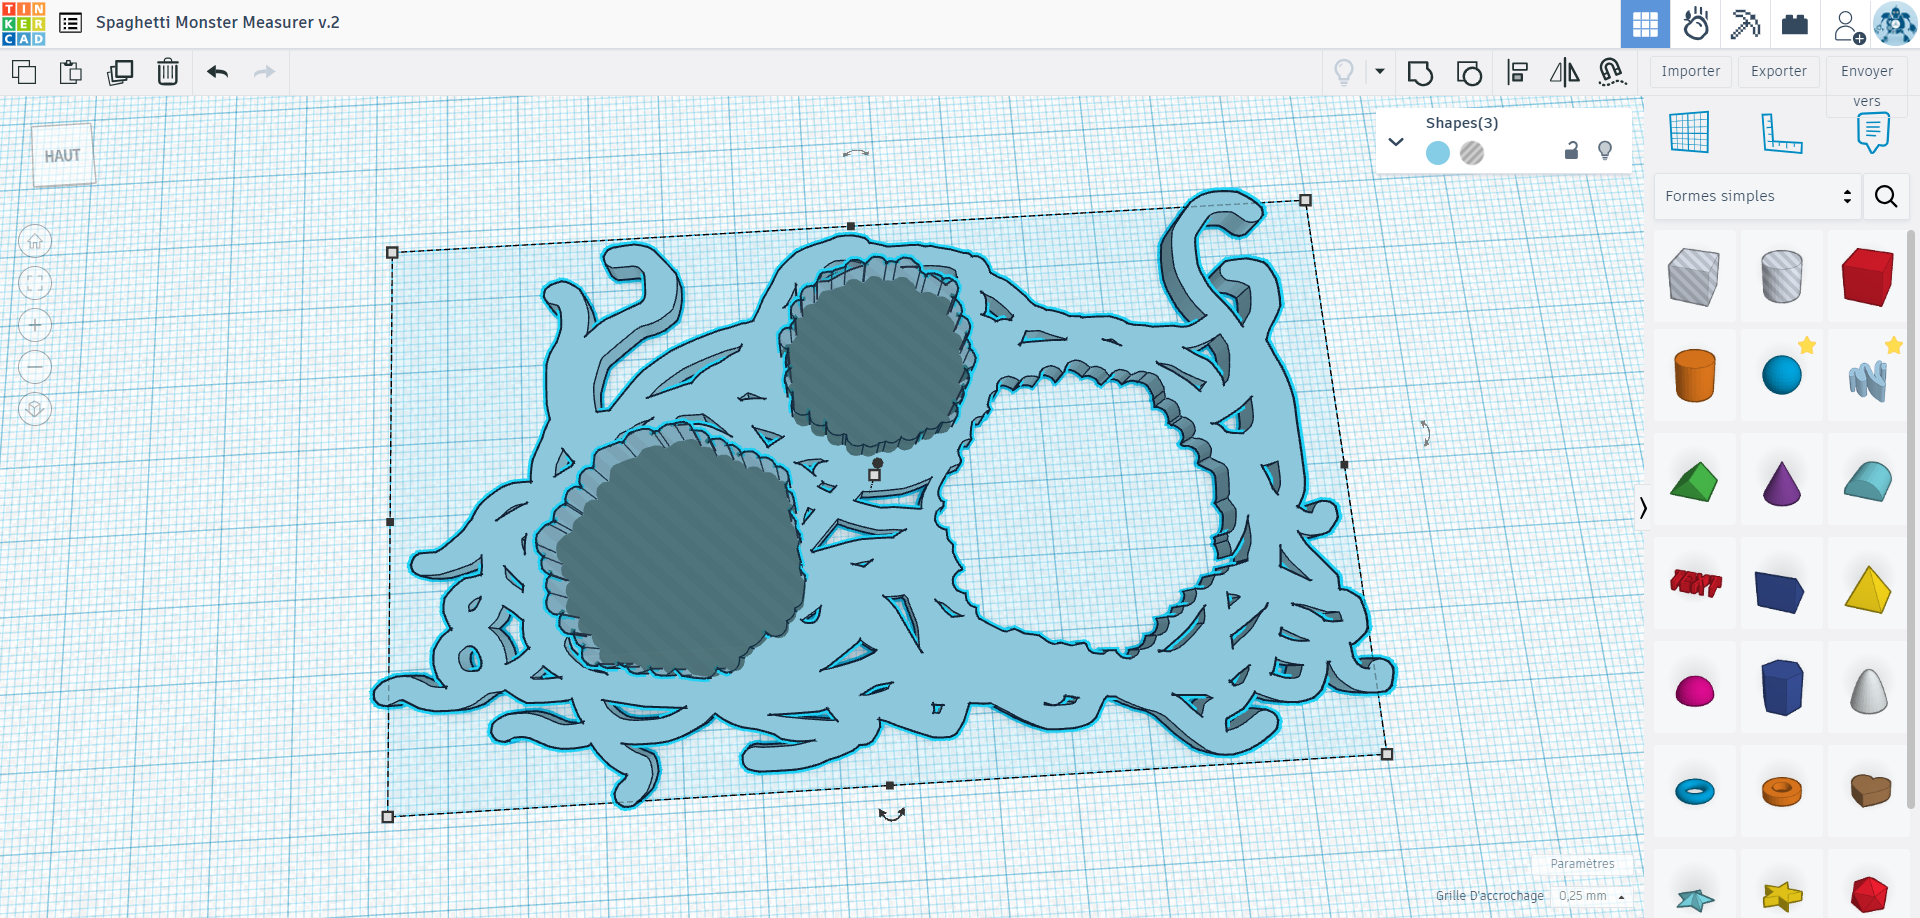Select the Workplane tool icon
The image size is (1920, 918).
(x=1689, y=132)
